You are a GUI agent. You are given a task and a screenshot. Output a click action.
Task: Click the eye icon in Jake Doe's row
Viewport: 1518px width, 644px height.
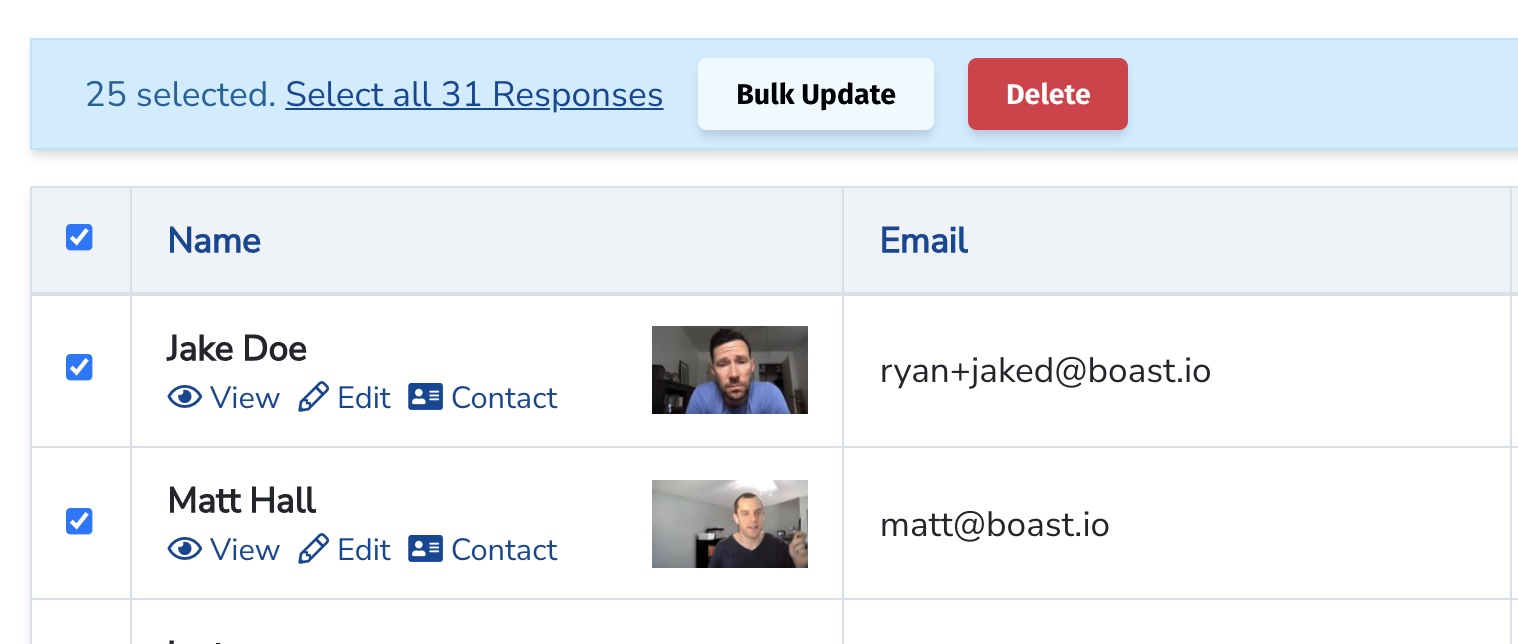pos(184,398)
